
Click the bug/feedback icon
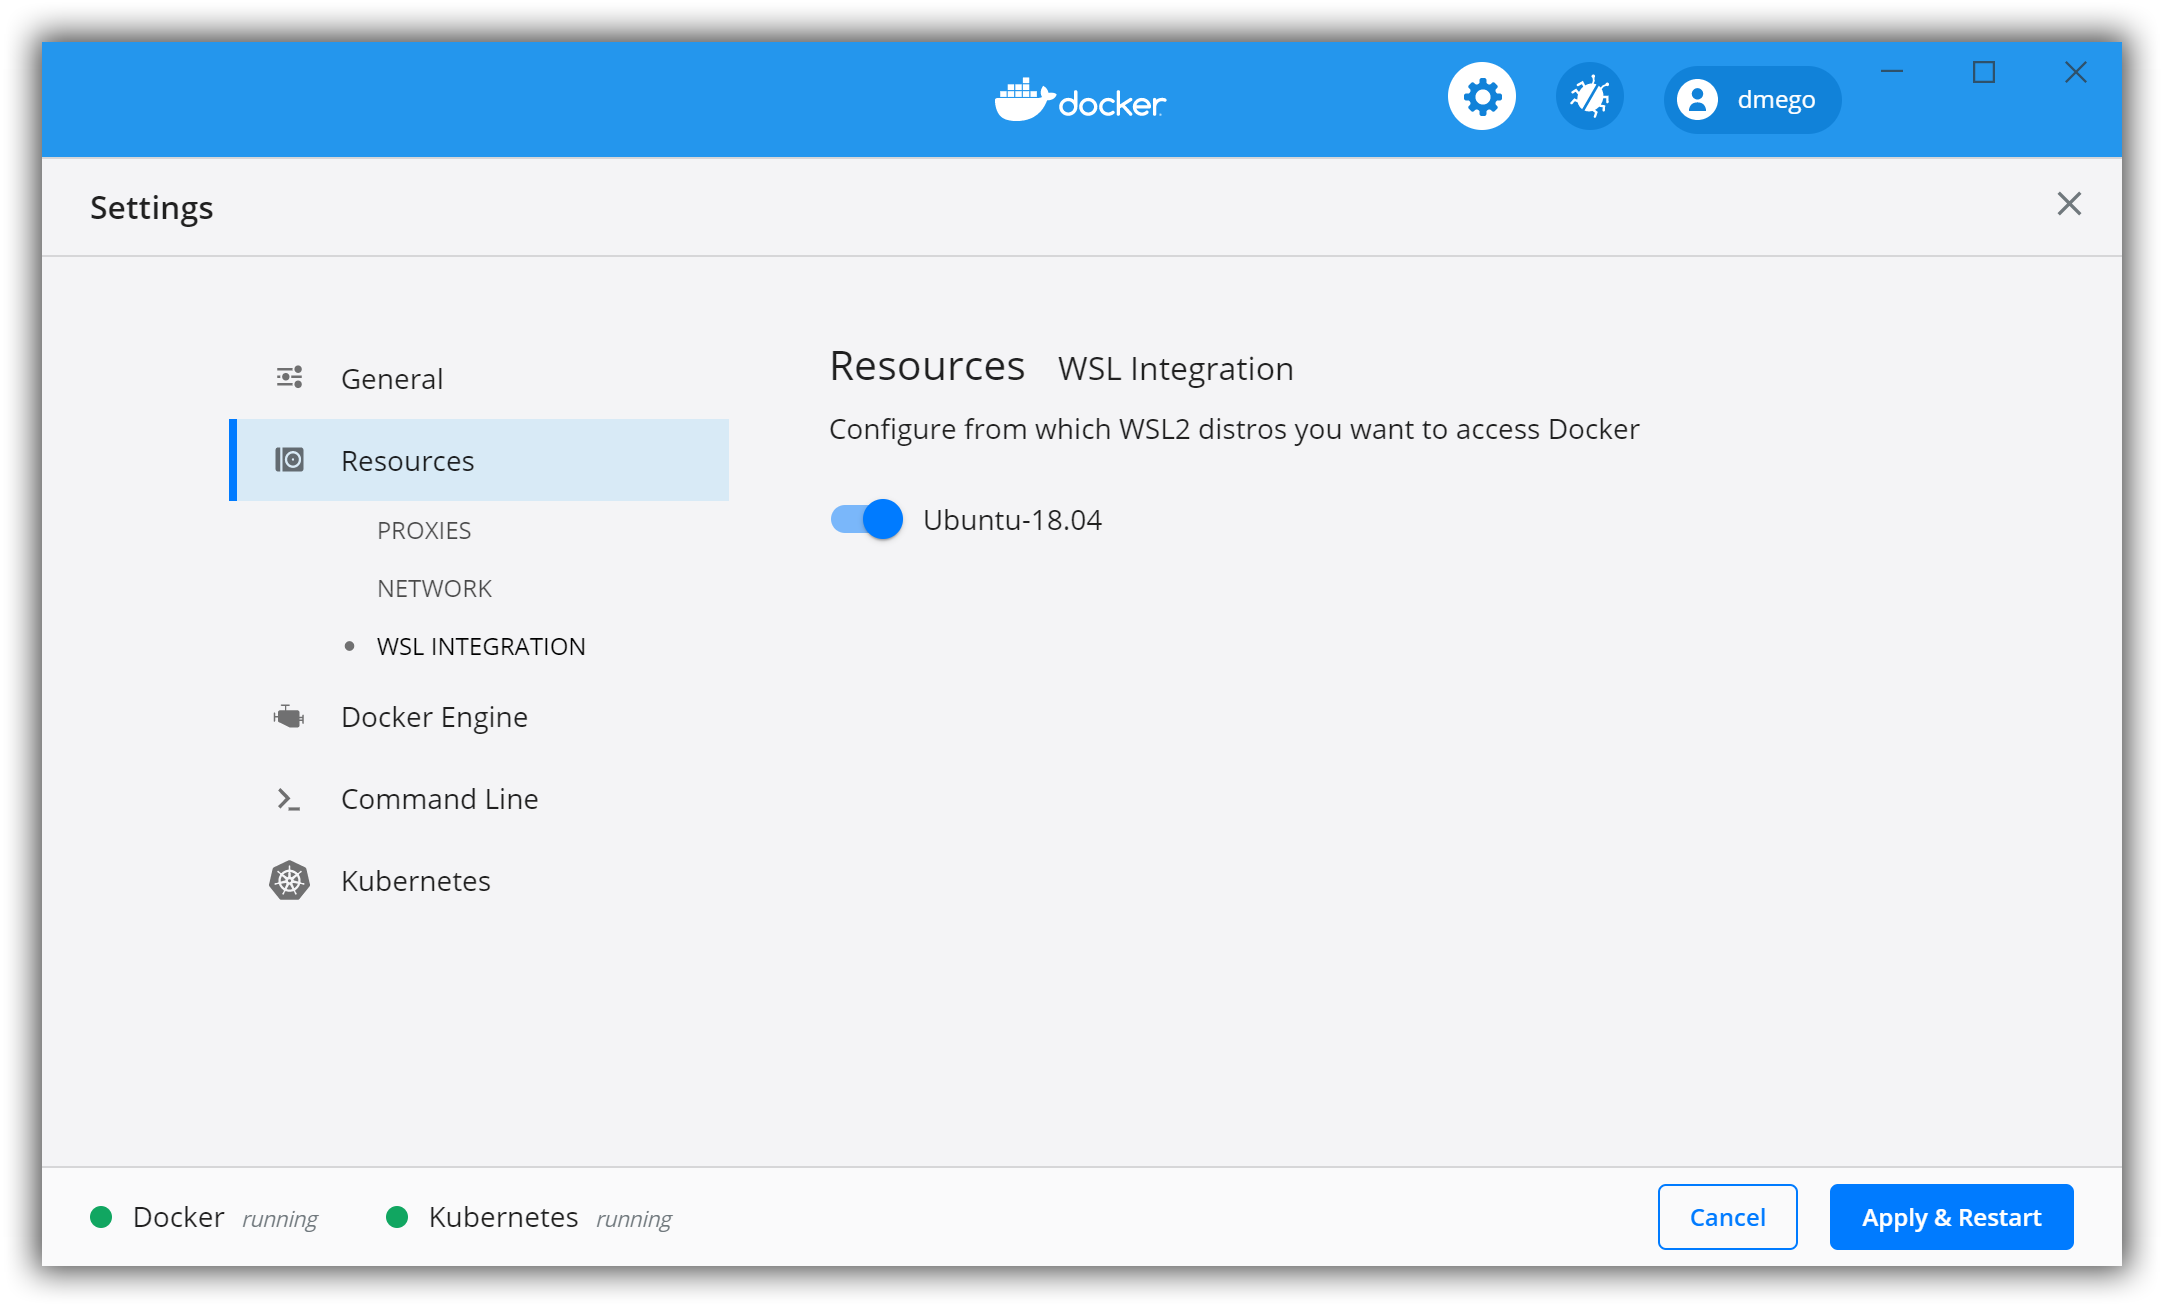coord(1591,97)
